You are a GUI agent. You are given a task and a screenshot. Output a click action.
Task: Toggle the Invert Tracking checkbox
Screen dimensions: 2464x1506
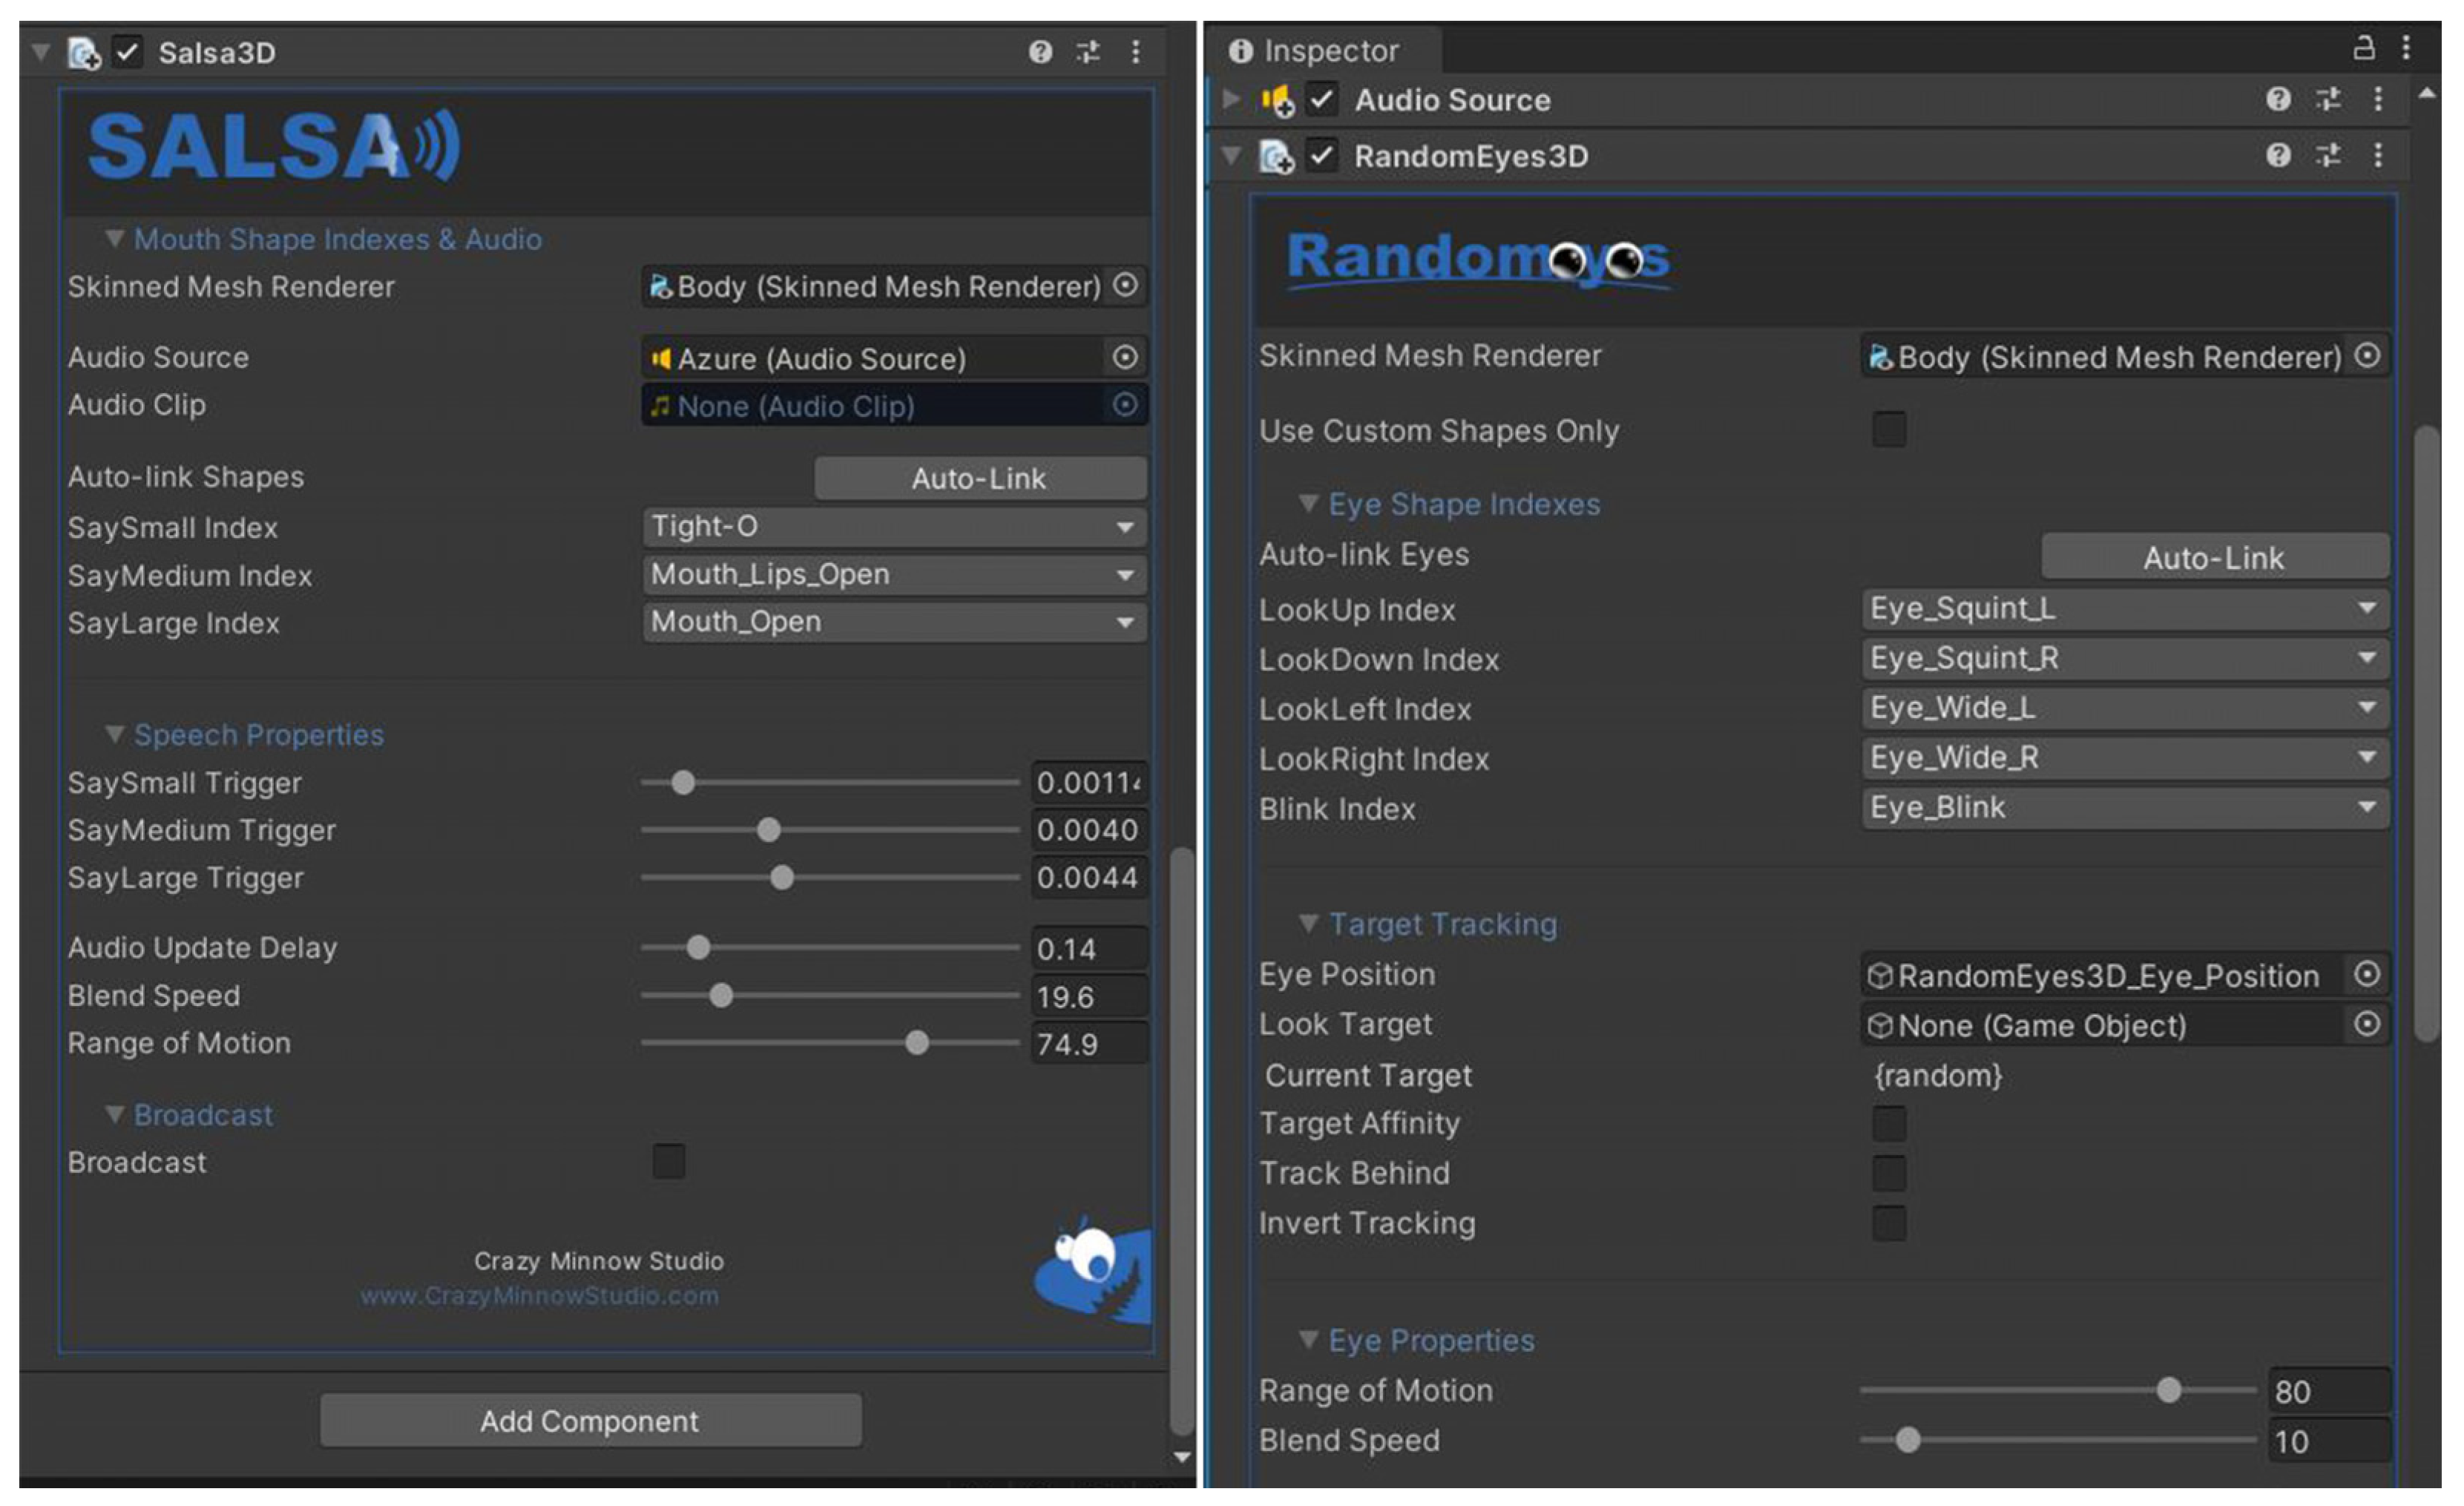[1889, 1223]
